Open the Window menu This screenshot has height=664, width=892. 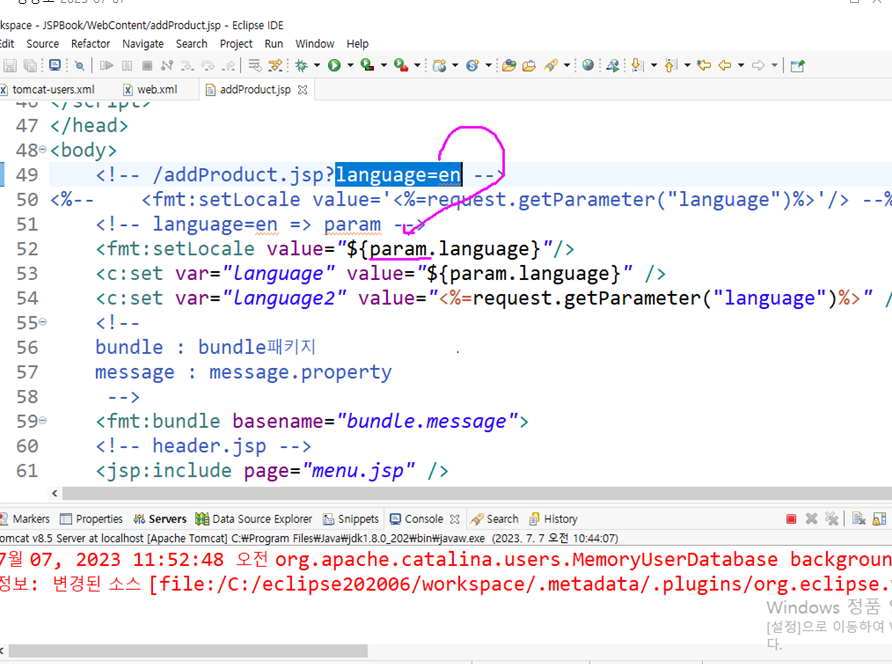click(x=315, y=44)
